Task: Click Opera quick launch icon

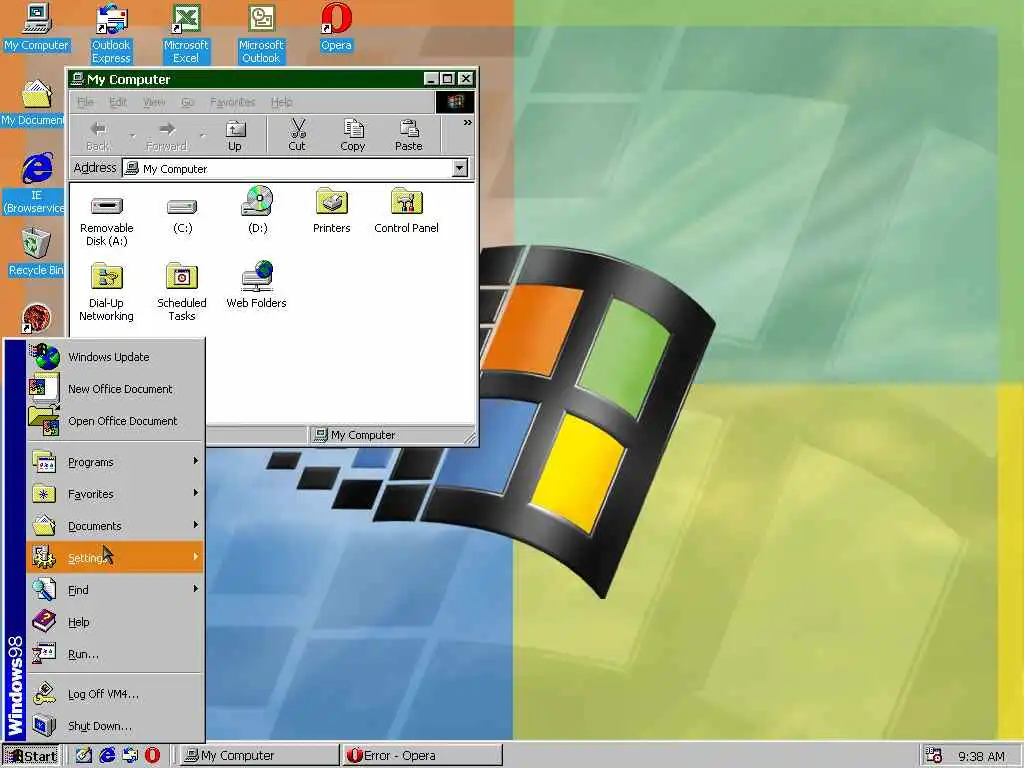Action: point(153,756)
